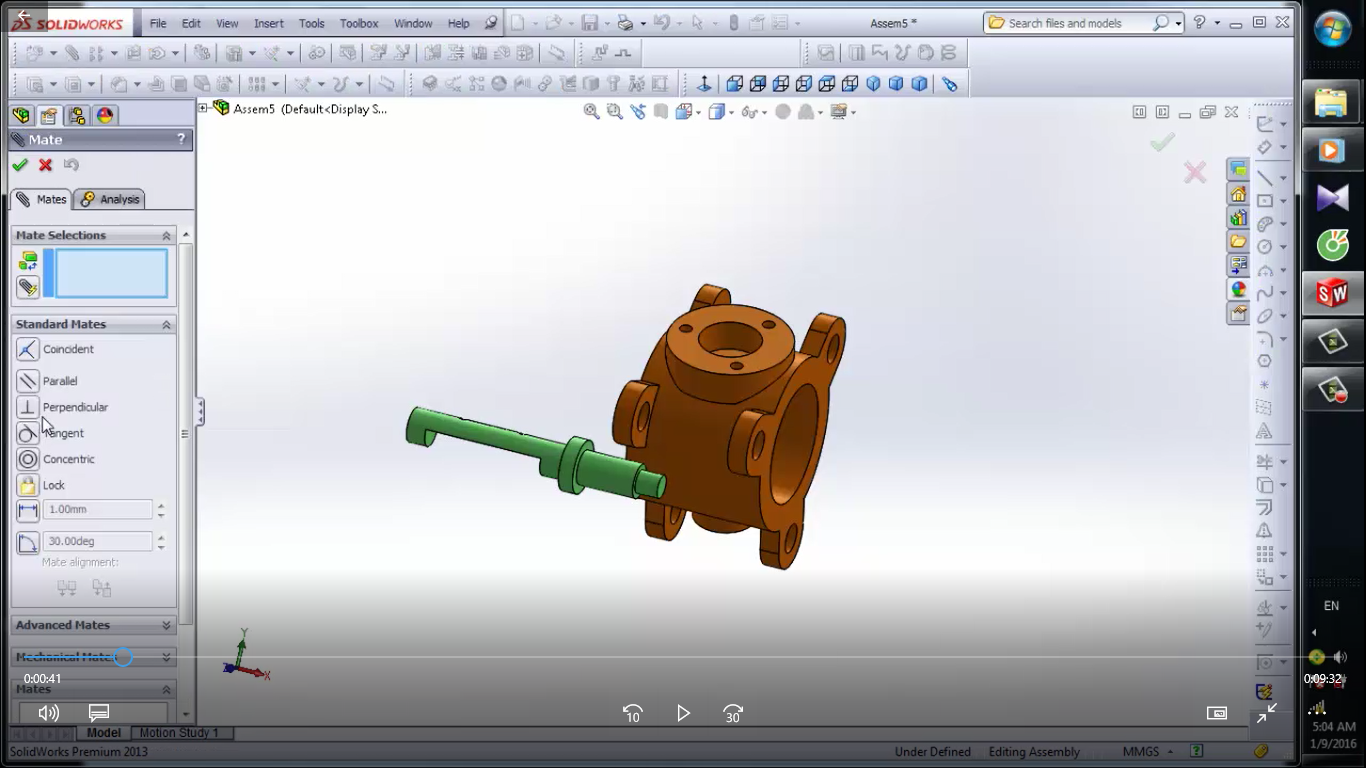The height and width of the screenshot is (768, 1366).
Task: Click the 30.00deg angle field
Action: coord(97,542)
